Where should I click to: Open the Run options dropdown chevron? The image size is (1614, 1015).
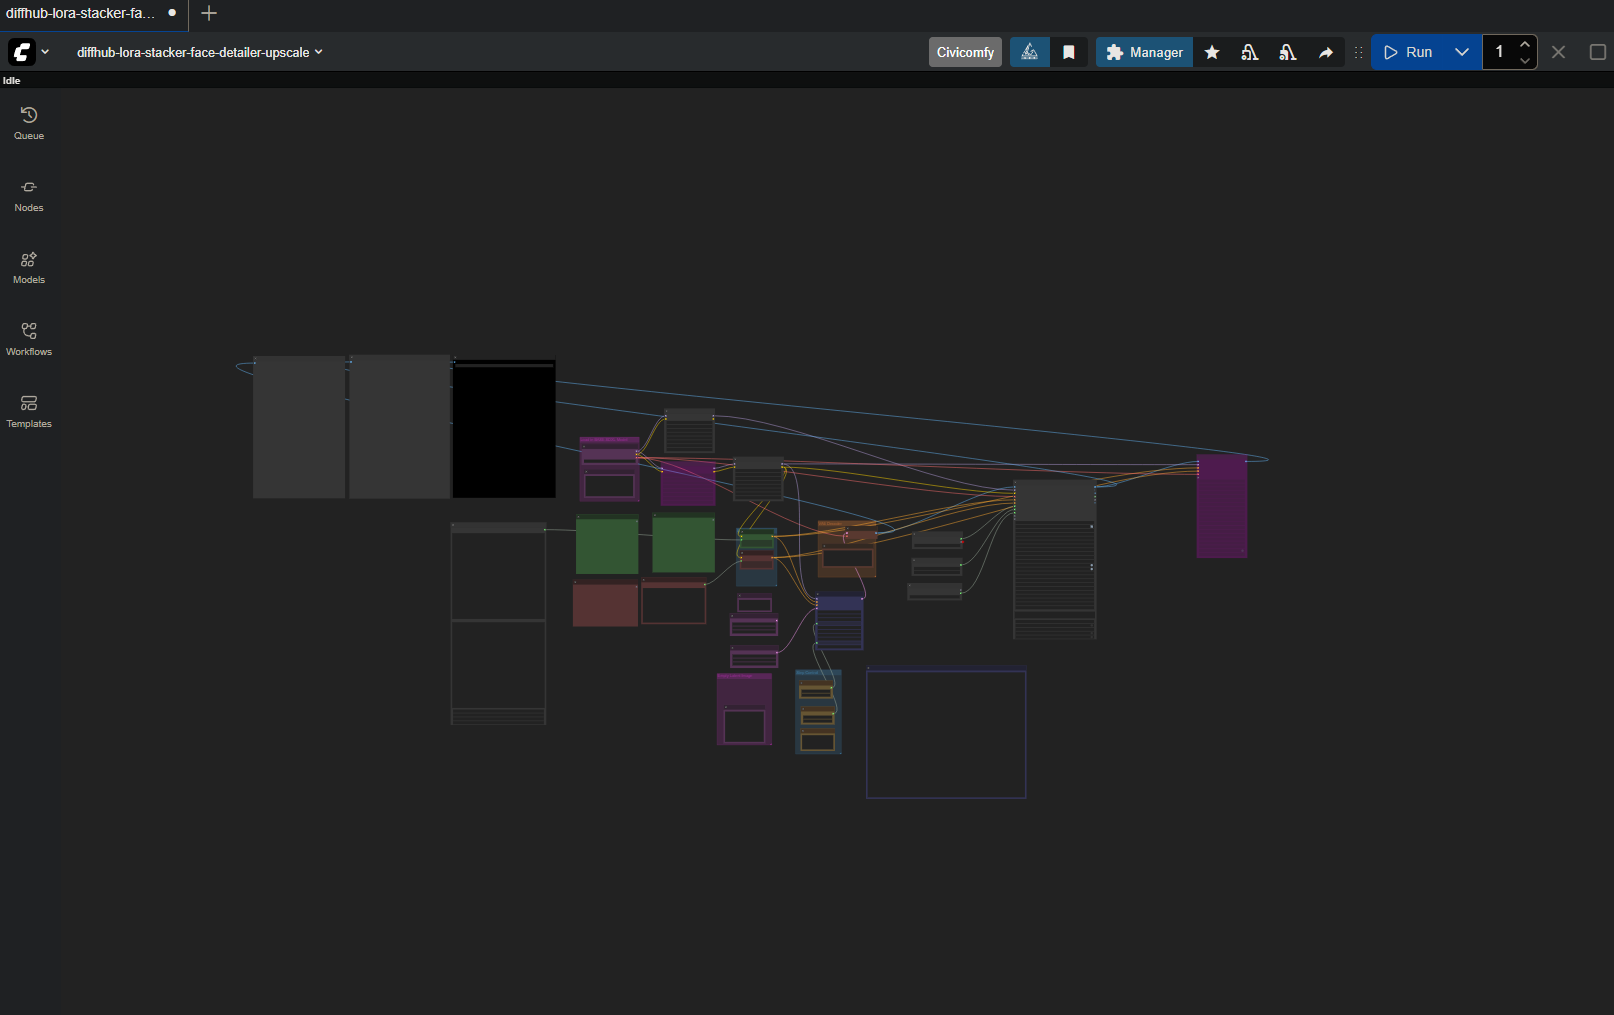point(1462,52)
